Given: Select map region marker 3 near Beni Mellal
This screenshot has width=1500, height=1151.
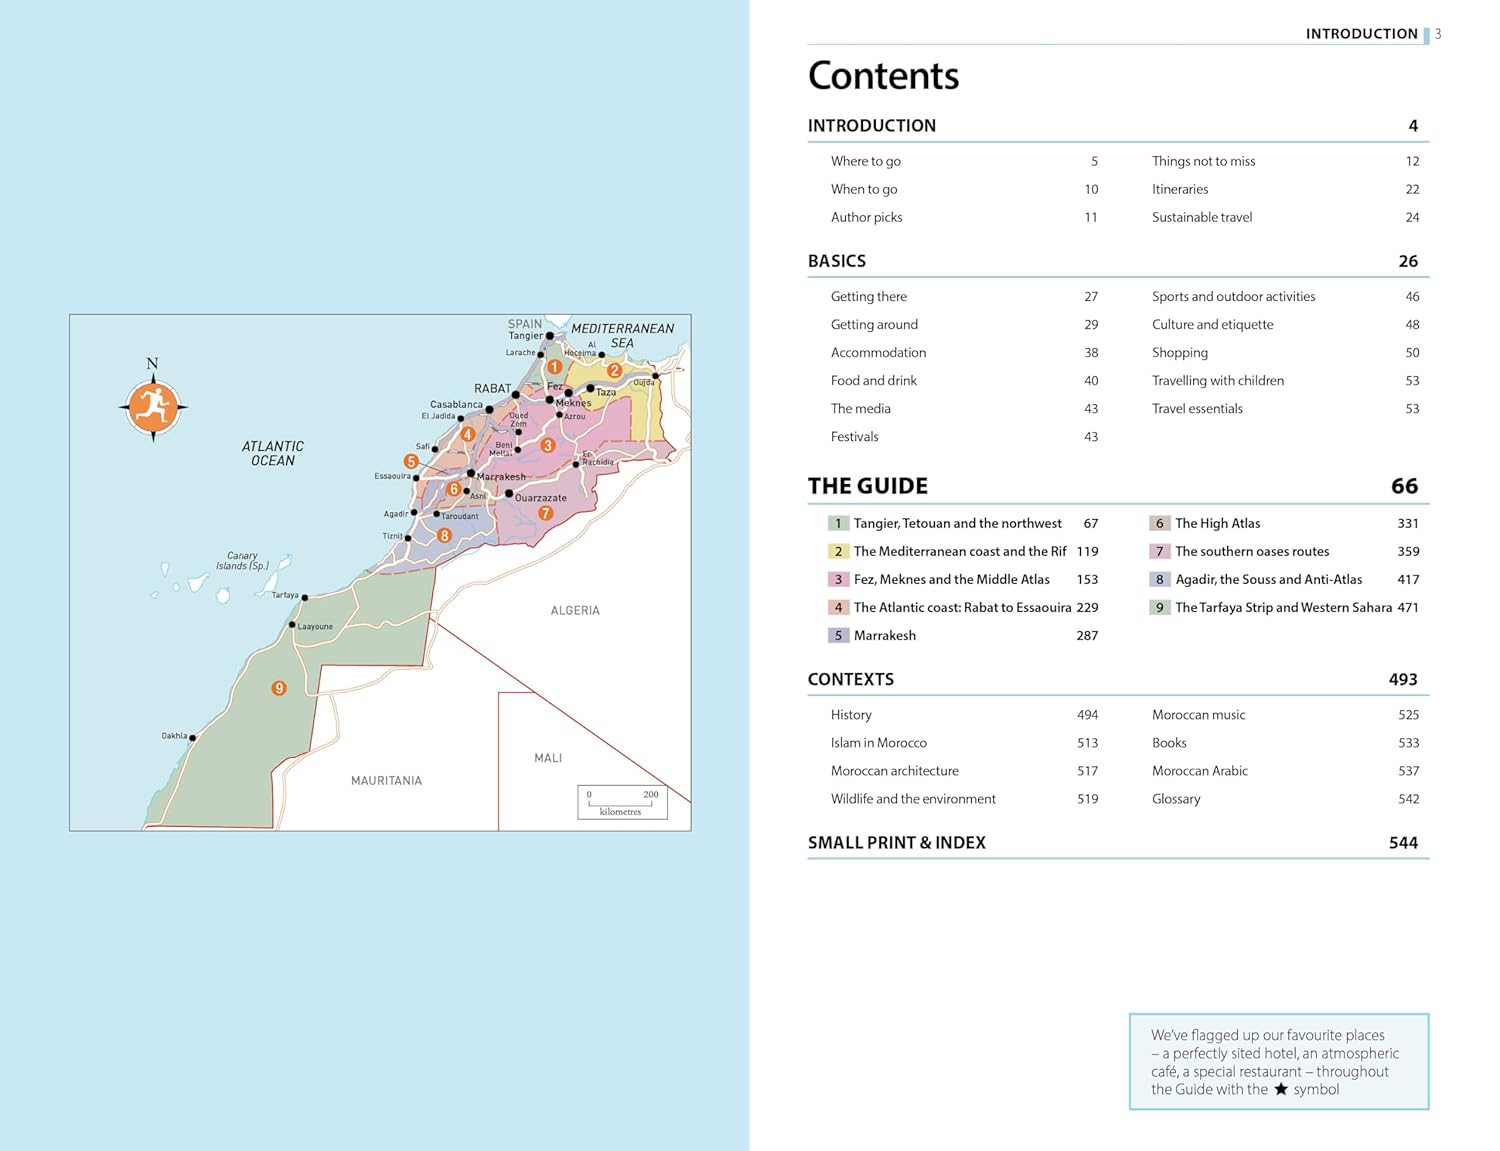Looking at the screenshot, I should 547,445.
